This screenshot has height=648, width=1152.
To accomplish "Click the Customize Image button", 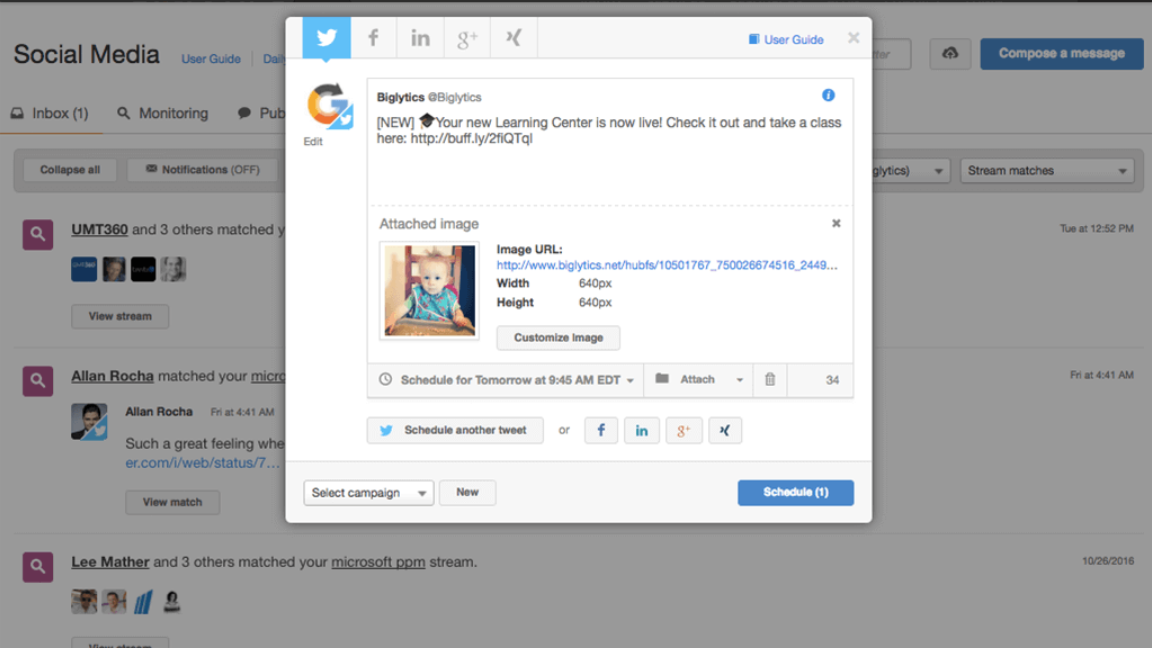I will [558, 338].
